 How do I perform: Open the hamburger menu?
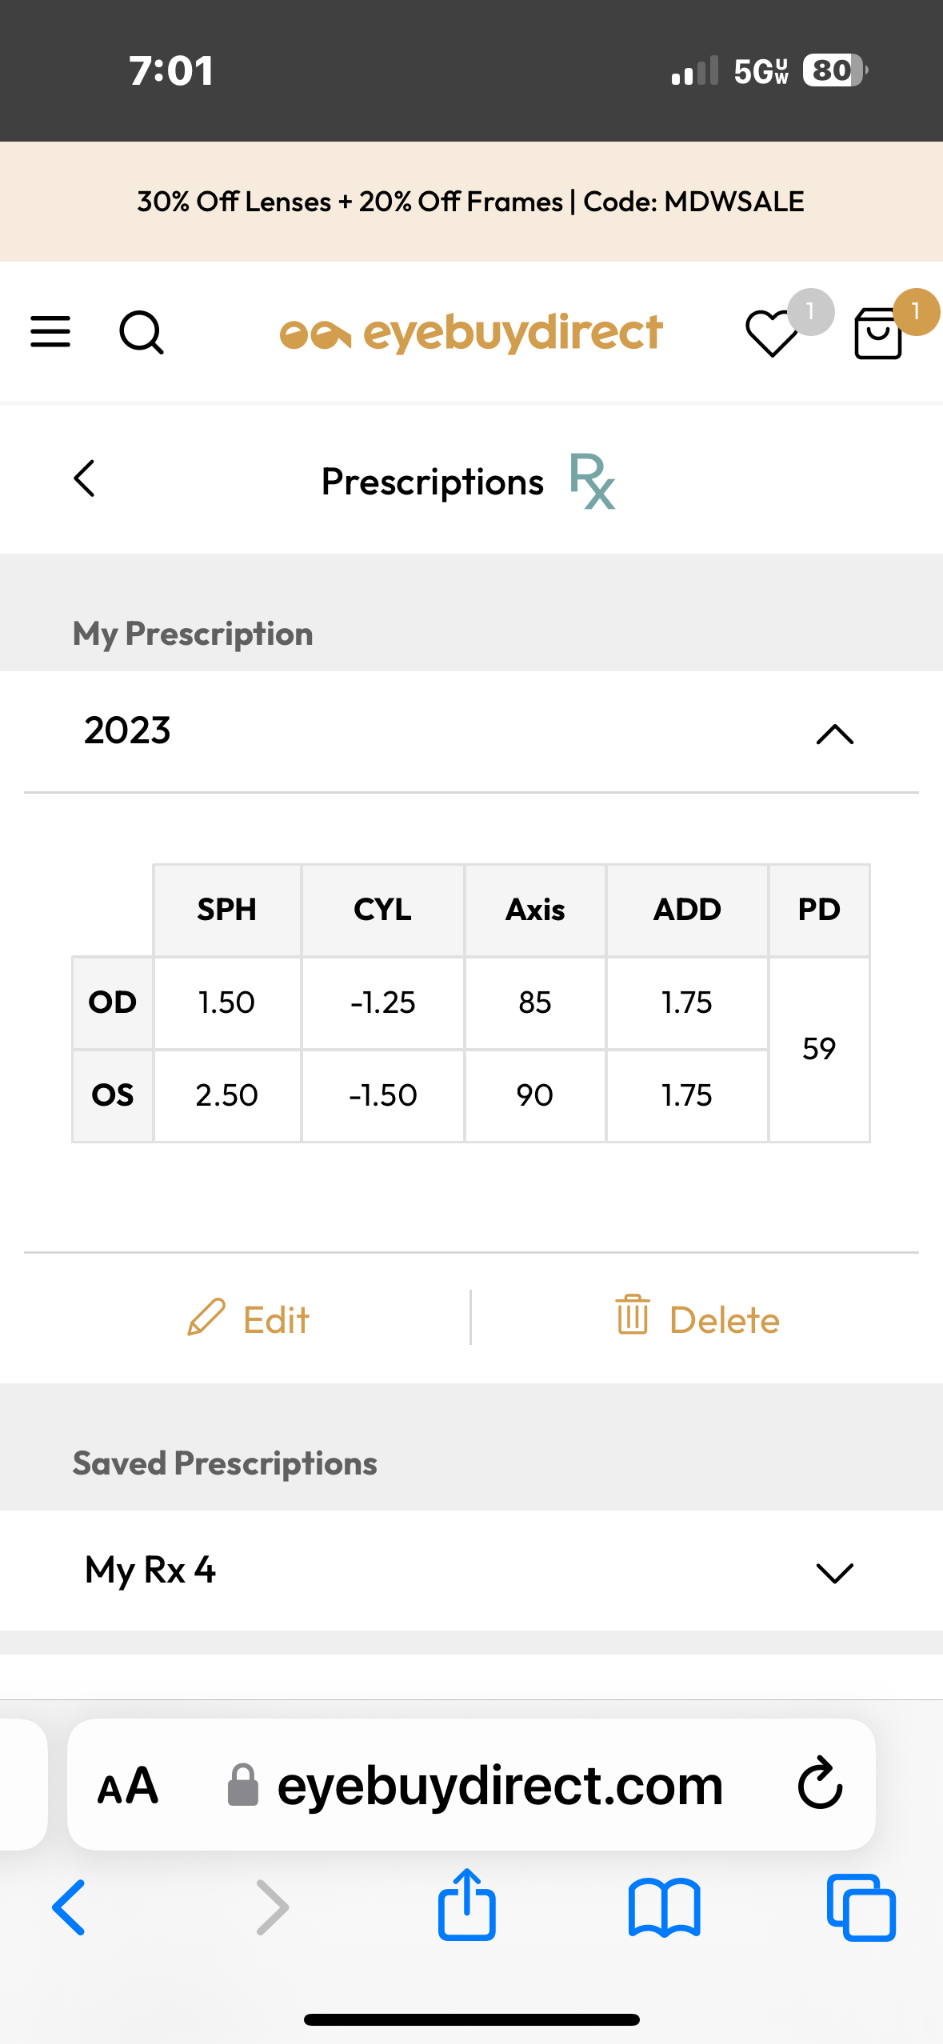50,332
